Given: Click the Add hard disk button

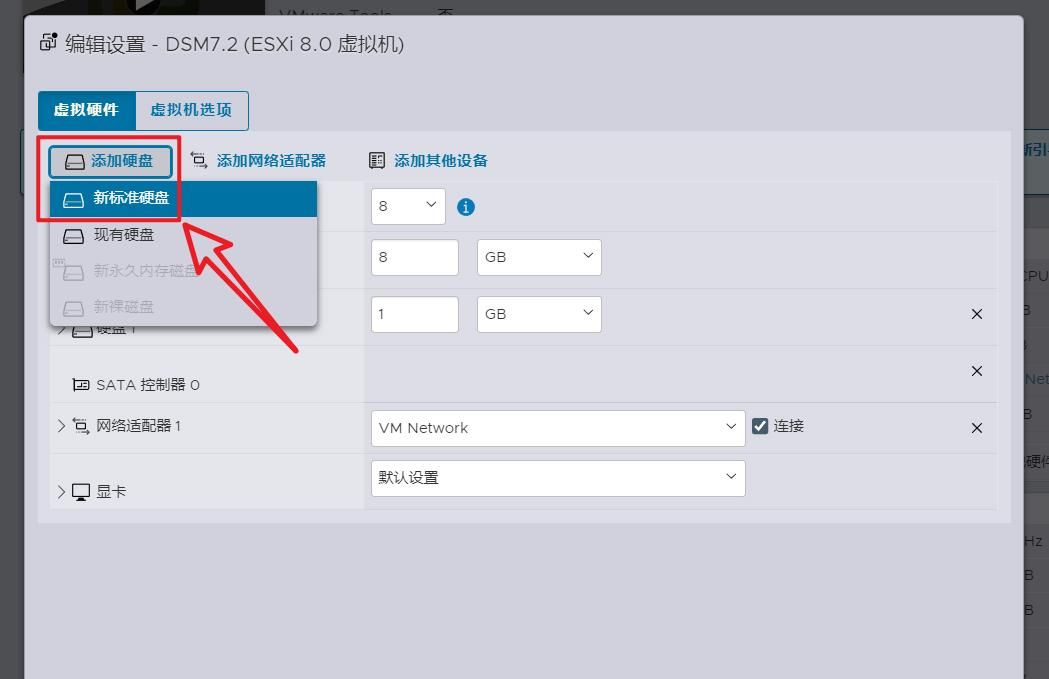Looking at the screenshot, I should point(110,161).
